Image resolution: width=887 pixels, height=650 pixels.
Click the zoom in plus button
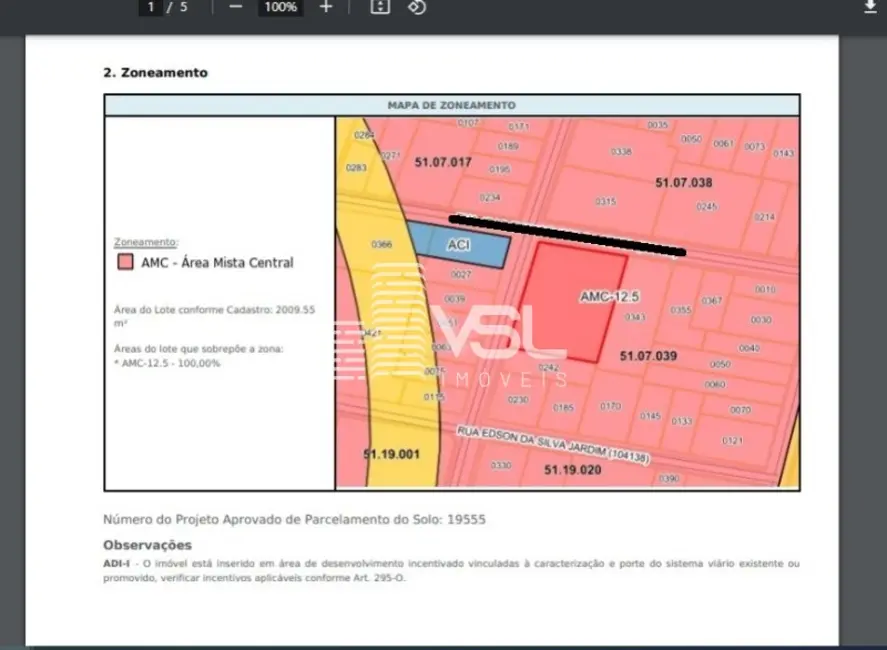326,7
